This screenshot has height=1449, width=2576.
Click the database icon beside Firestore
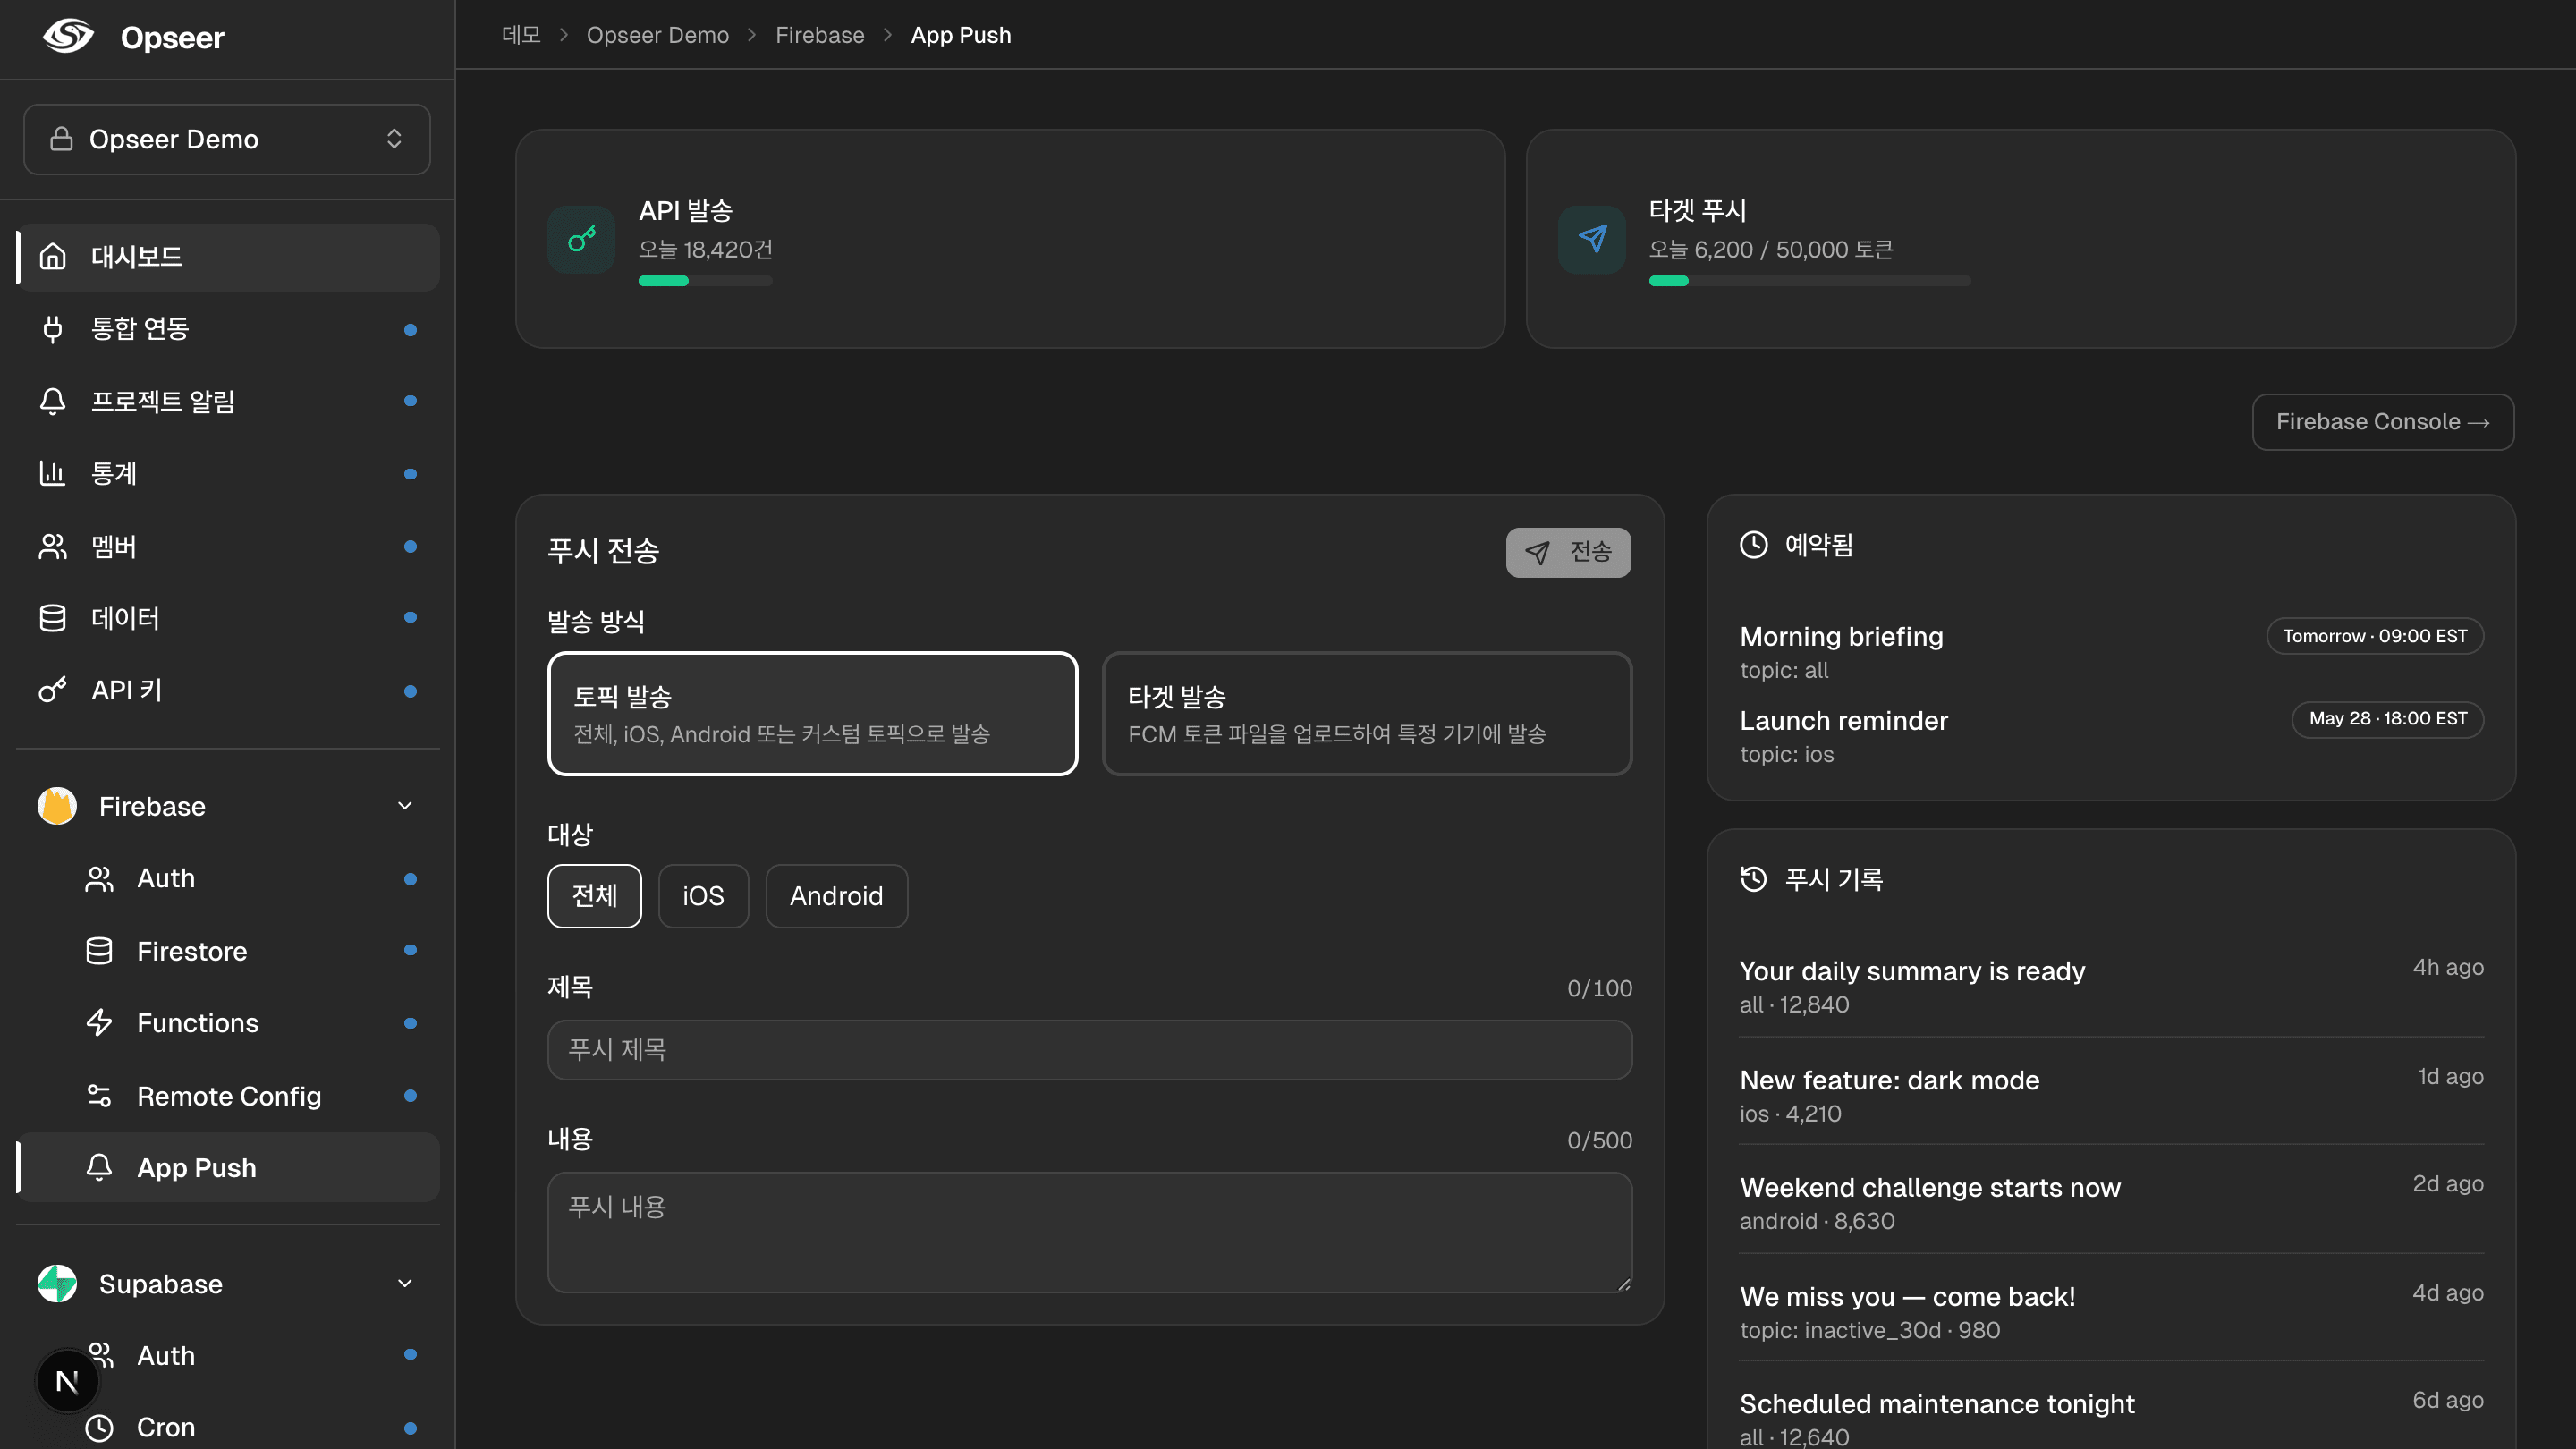[x=99, y=951]
